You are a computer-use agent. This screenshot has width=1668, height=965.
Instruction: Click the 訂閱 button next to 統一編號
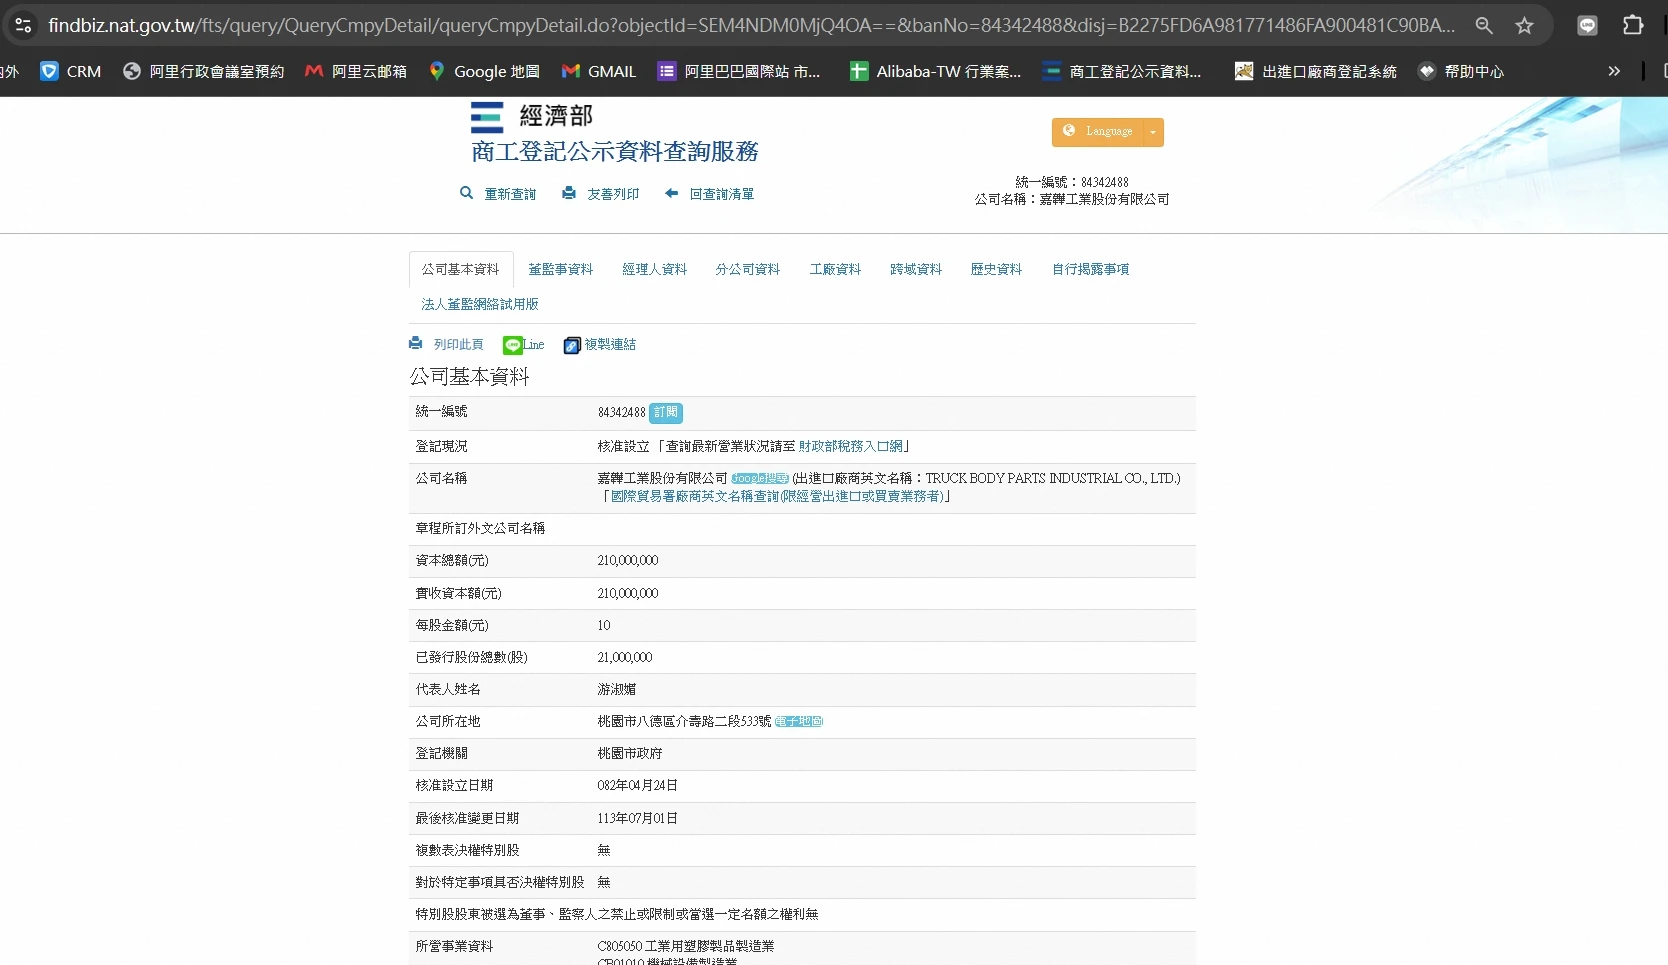pos(666,412)
